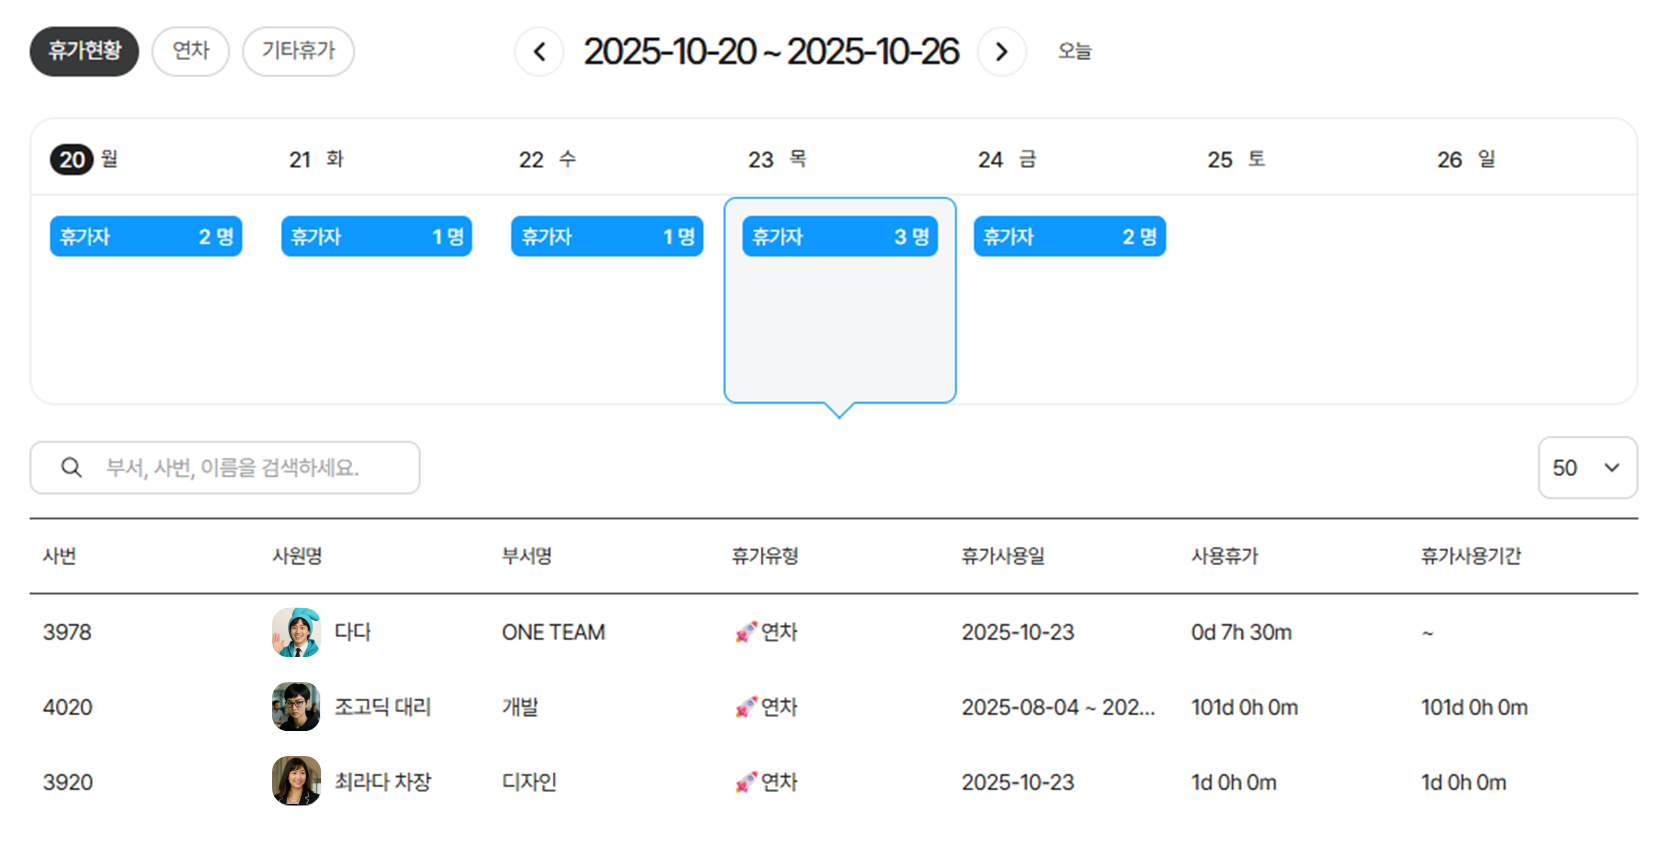Select Tuesday 21 휴가자 1명 badge

[376, 237]
